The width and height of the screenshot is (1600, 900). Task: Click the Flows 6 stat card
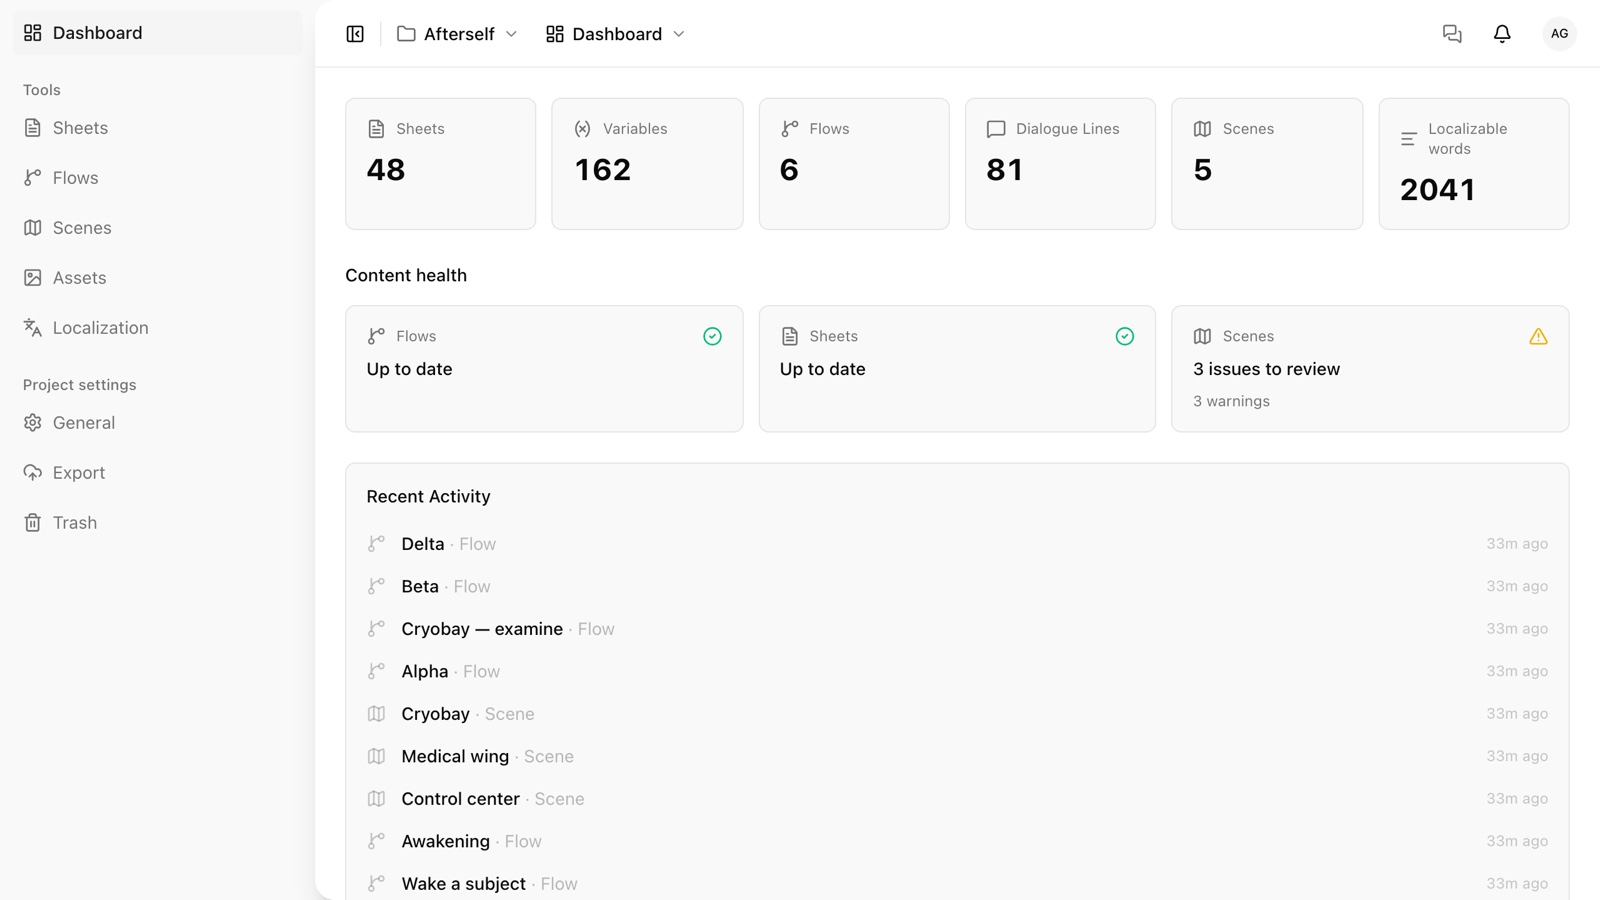click(x=854, y=164)
